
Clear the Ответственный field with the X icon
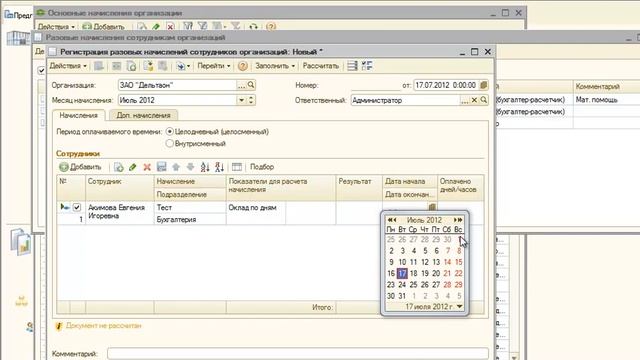click(x=474, y=100)
